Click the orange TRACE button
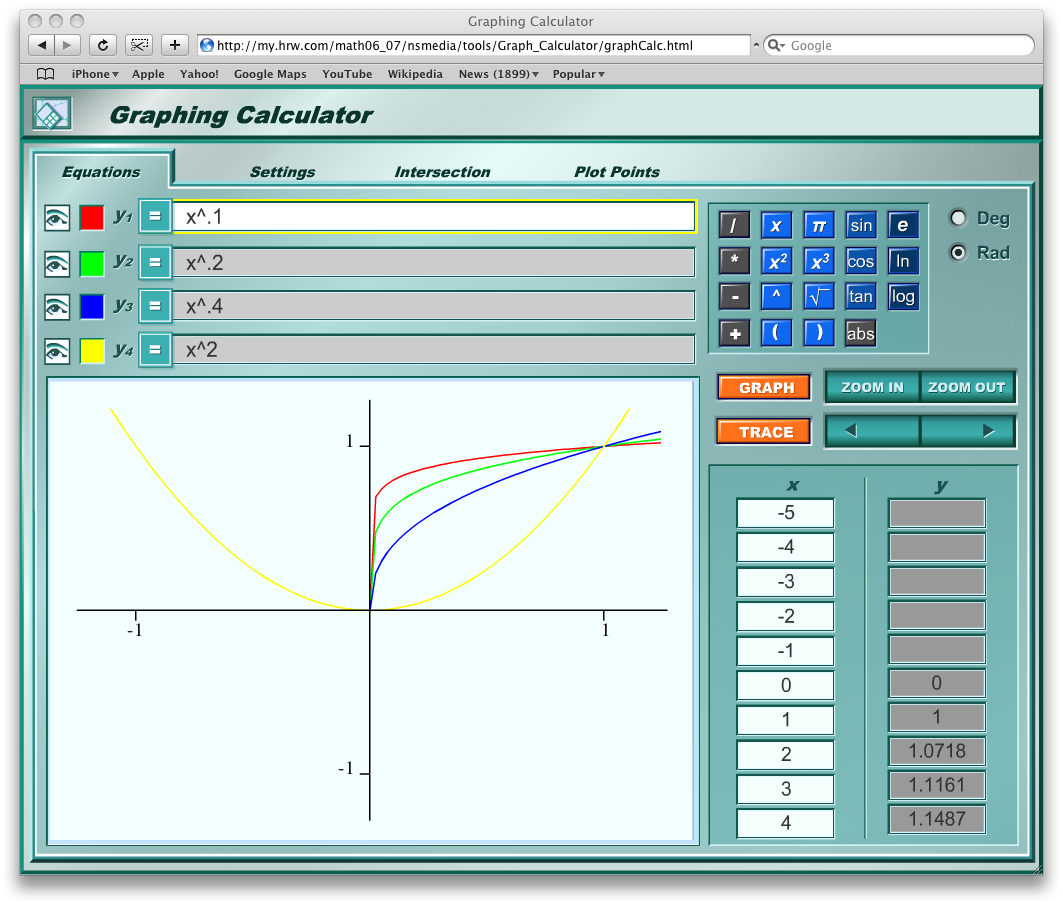 (x=764, y=432)
